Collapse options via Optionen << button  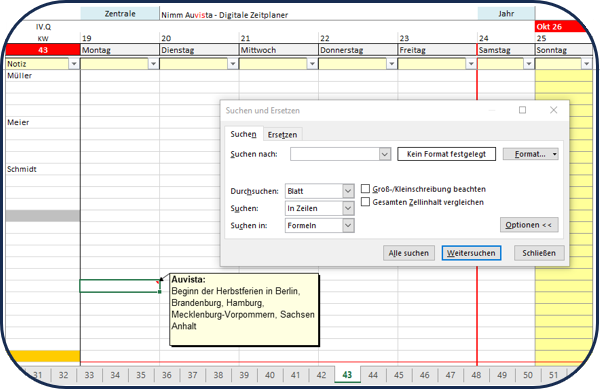529,225
